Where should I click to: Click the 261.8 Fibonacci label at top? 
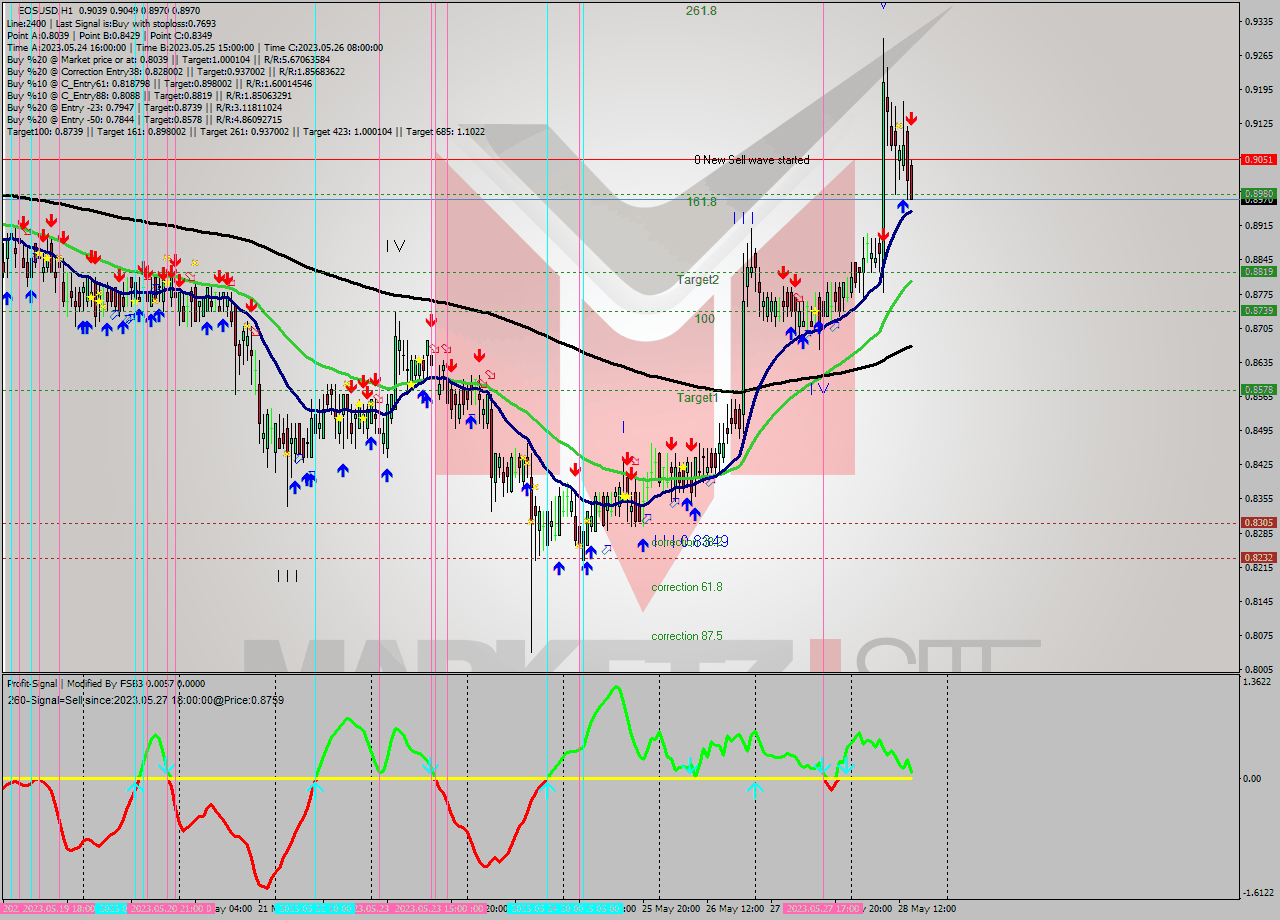click(x=701, y=11)
